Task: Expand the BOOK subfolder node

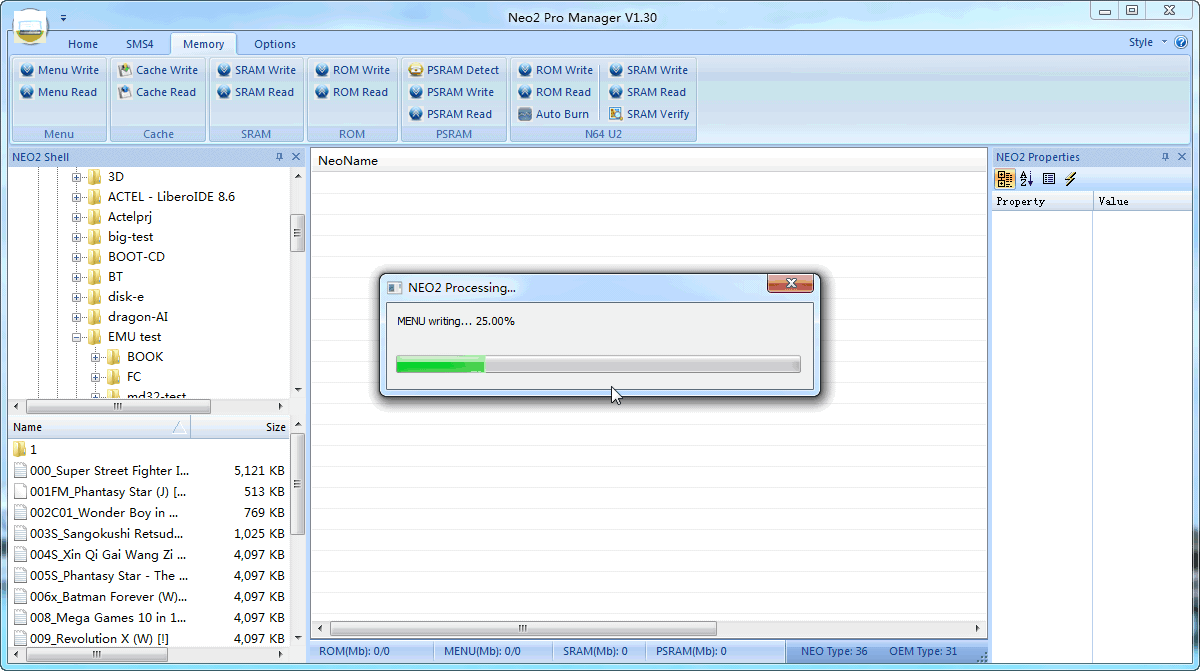Action: (96, 357)
